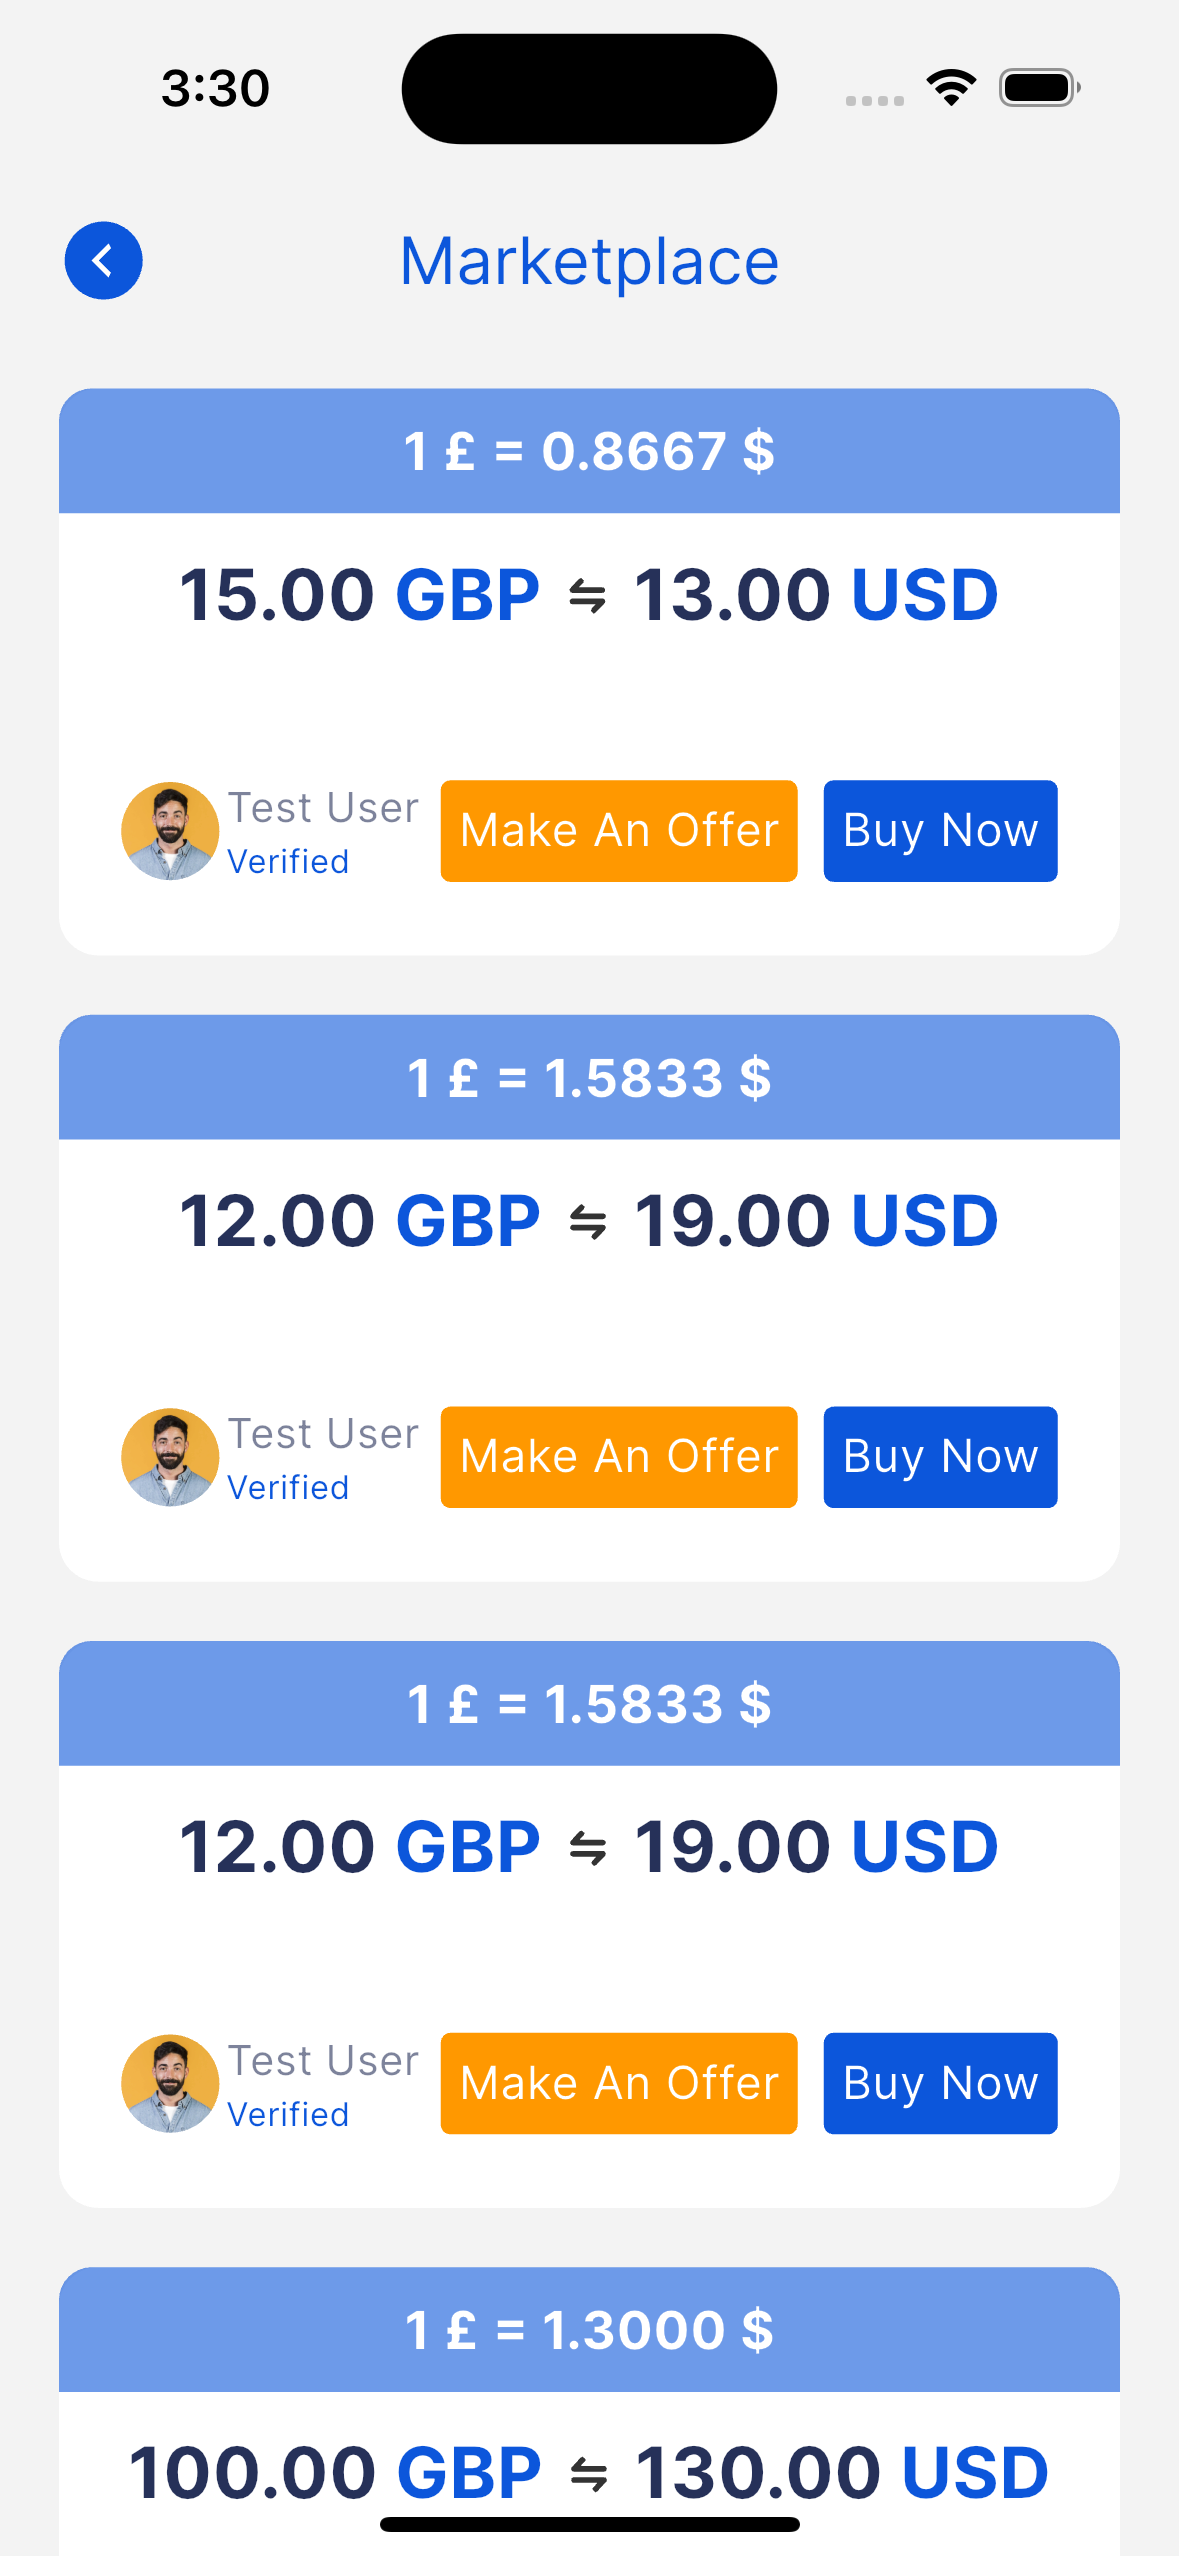Tap the swap arrows in 100.00 GBP listing
The width and height of the screenshot is (1179, 2556).
(x=588, y=2475)
